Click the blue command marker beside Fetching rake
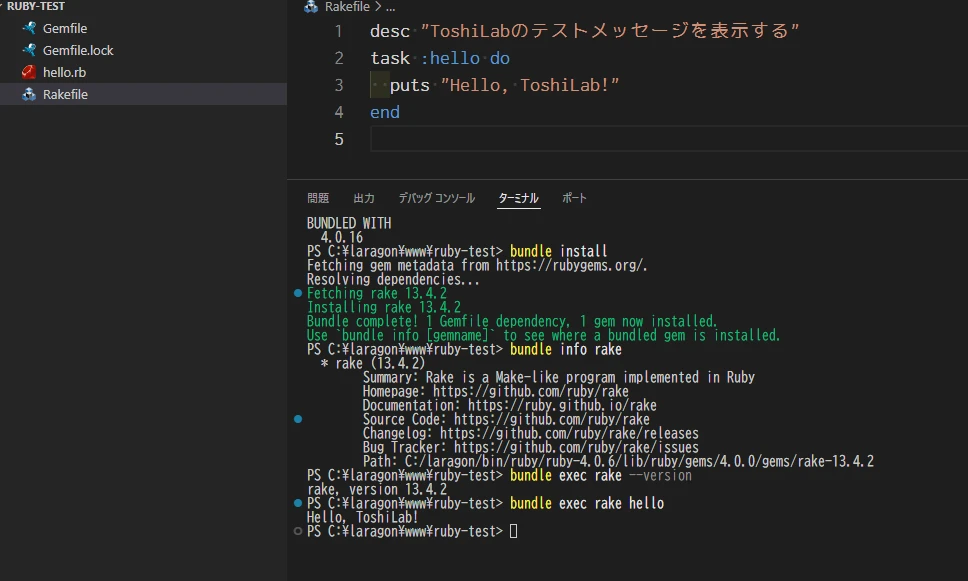 click(x=298, y=293)
